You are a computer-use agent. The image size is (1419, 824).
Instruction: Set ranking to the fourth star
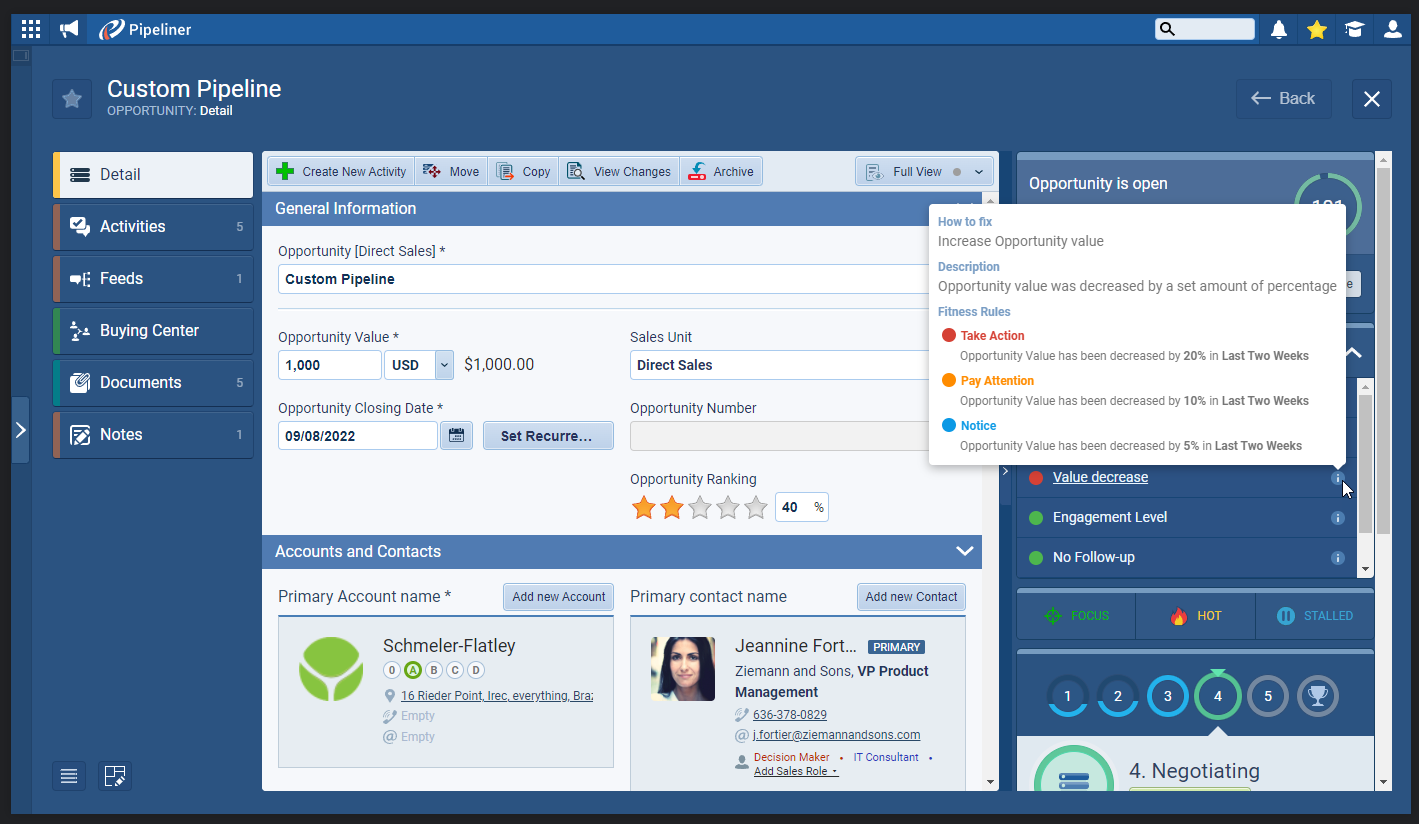728,508
